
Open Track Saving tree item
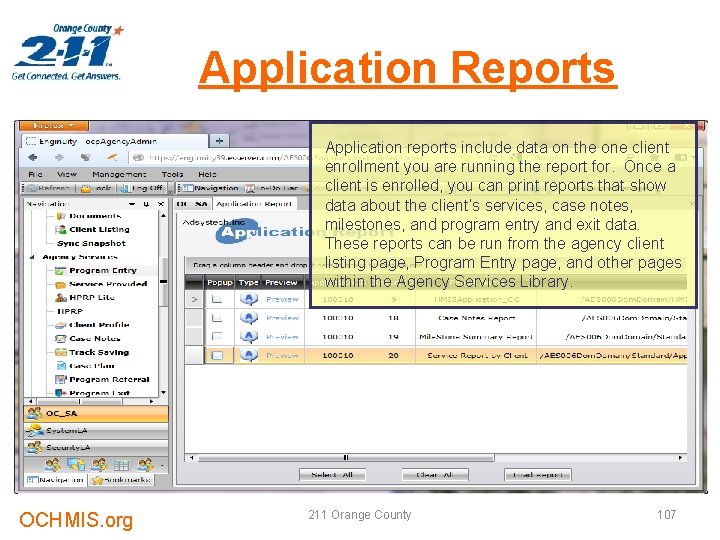coord(92,352)
